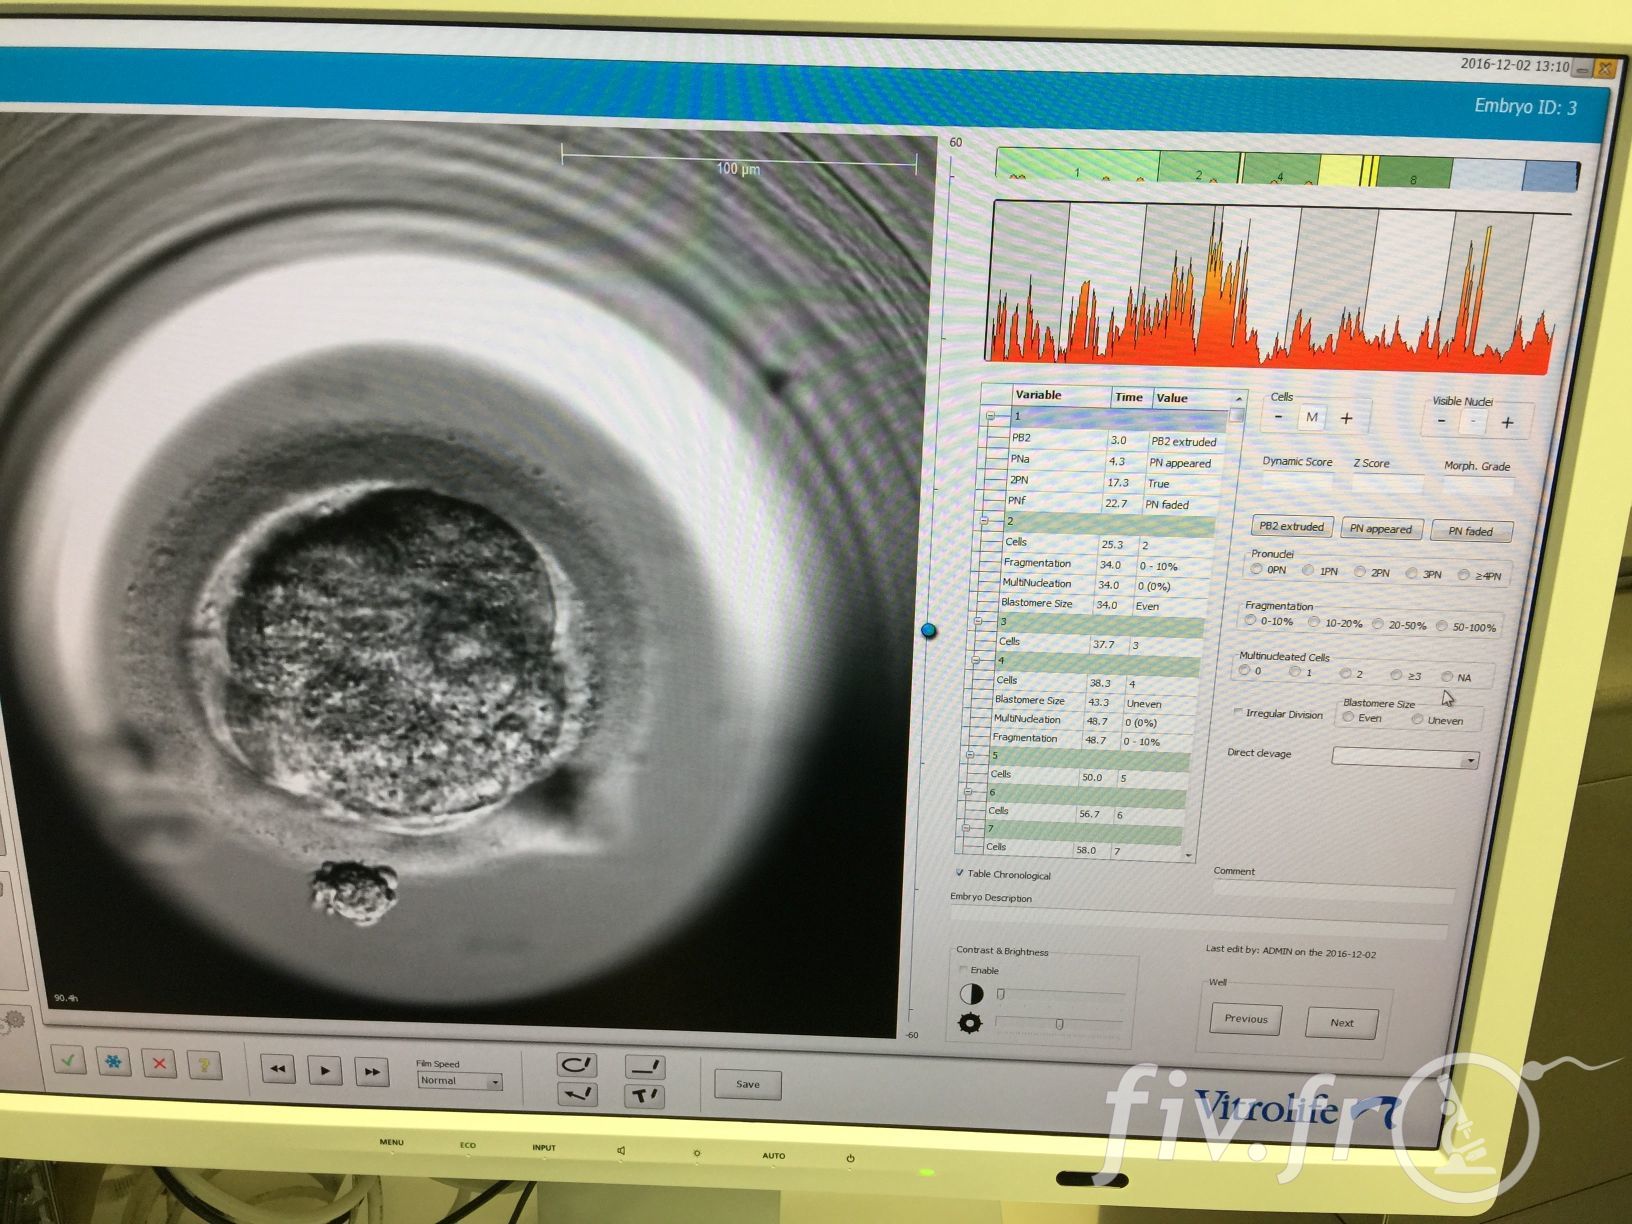Collapse group 7 in variable table
This screenshot has height=1224, width=1632.
965,828
